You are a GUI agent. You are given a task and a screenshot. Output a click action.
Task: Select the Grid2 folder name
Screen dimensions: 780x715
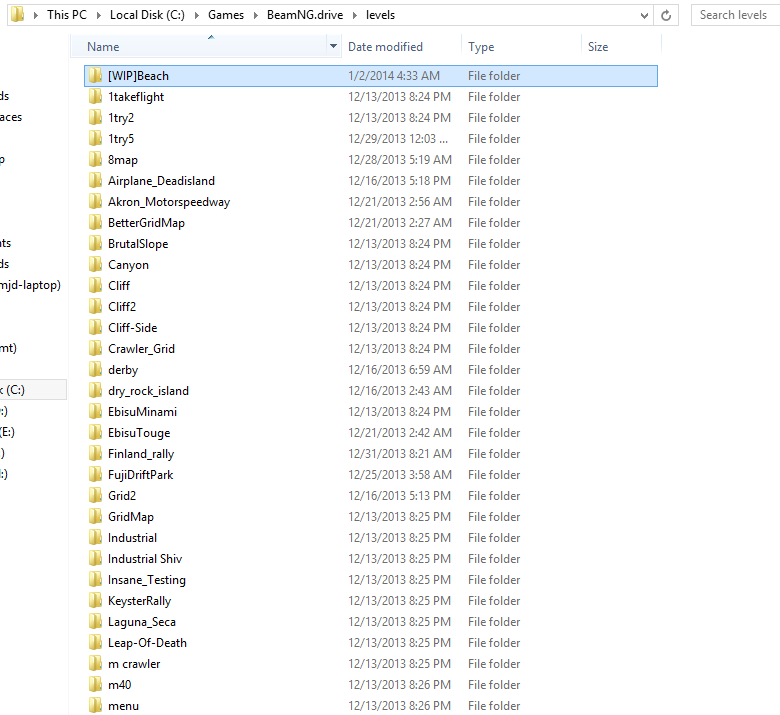(122, 496)
